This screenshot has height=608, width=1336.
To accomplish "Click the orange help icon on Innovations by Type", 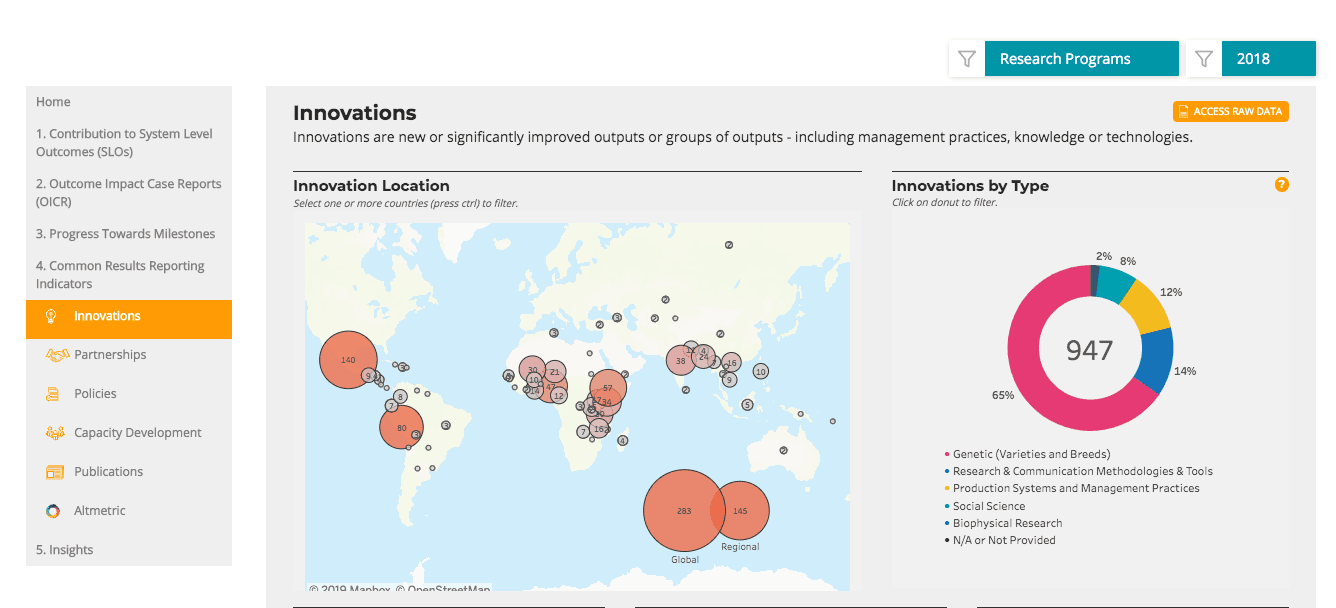I will point(1281,185).
